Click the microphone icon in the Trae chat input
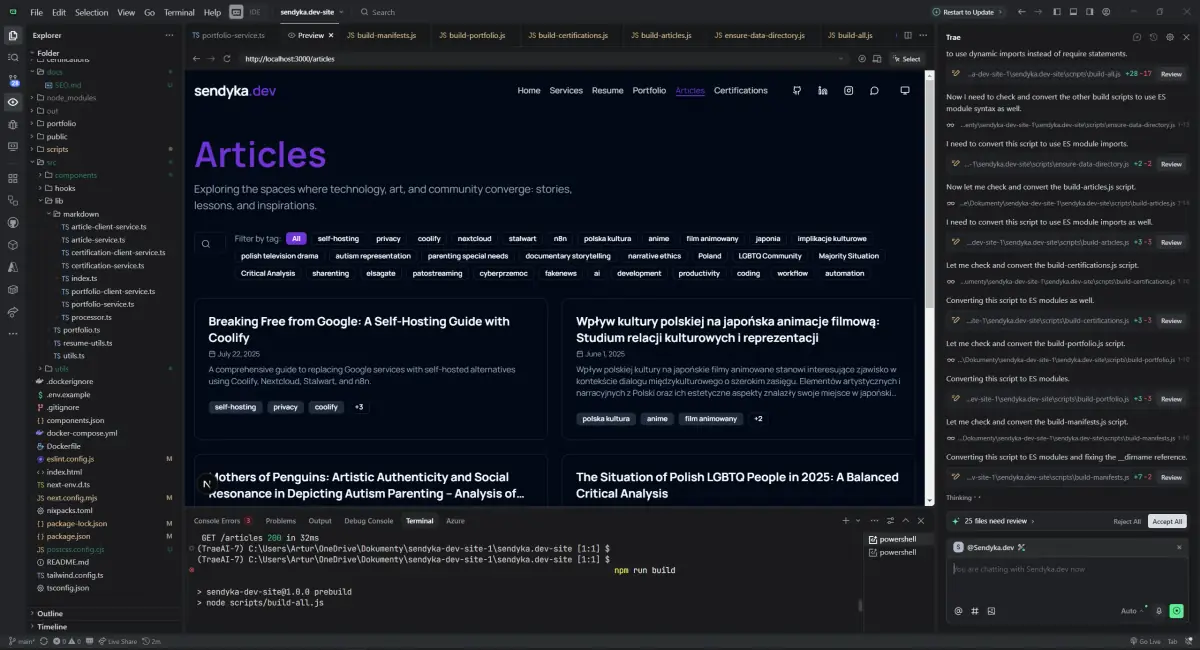This screenshot has width=1200, height=650. tap(1159, 611)
